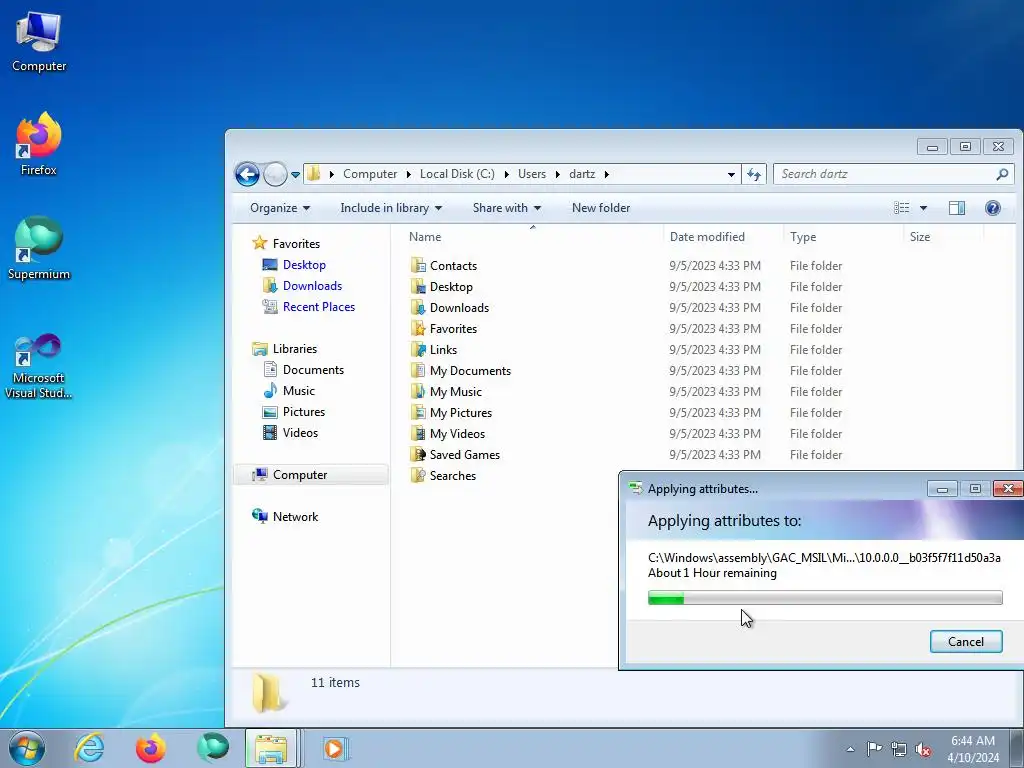Open the Share with menu
Image resolution: width=1024 pixels, height=768 pixels.
(507, 208)
